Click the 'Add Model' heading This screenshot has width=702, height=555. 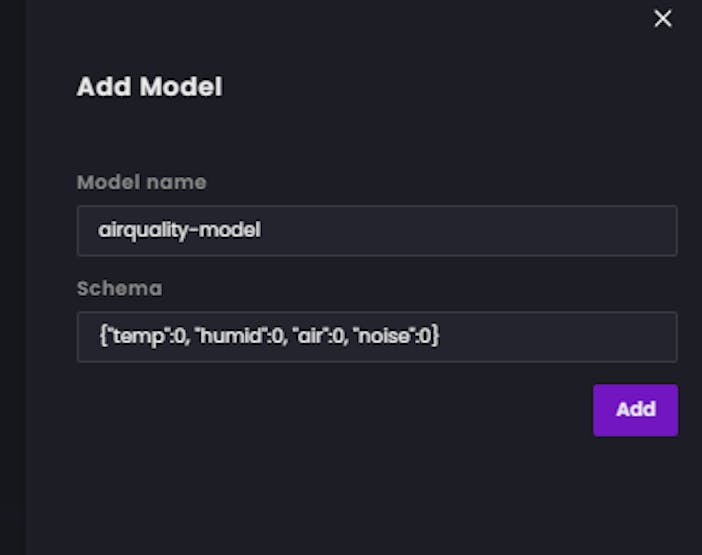(x=149, y=87)
